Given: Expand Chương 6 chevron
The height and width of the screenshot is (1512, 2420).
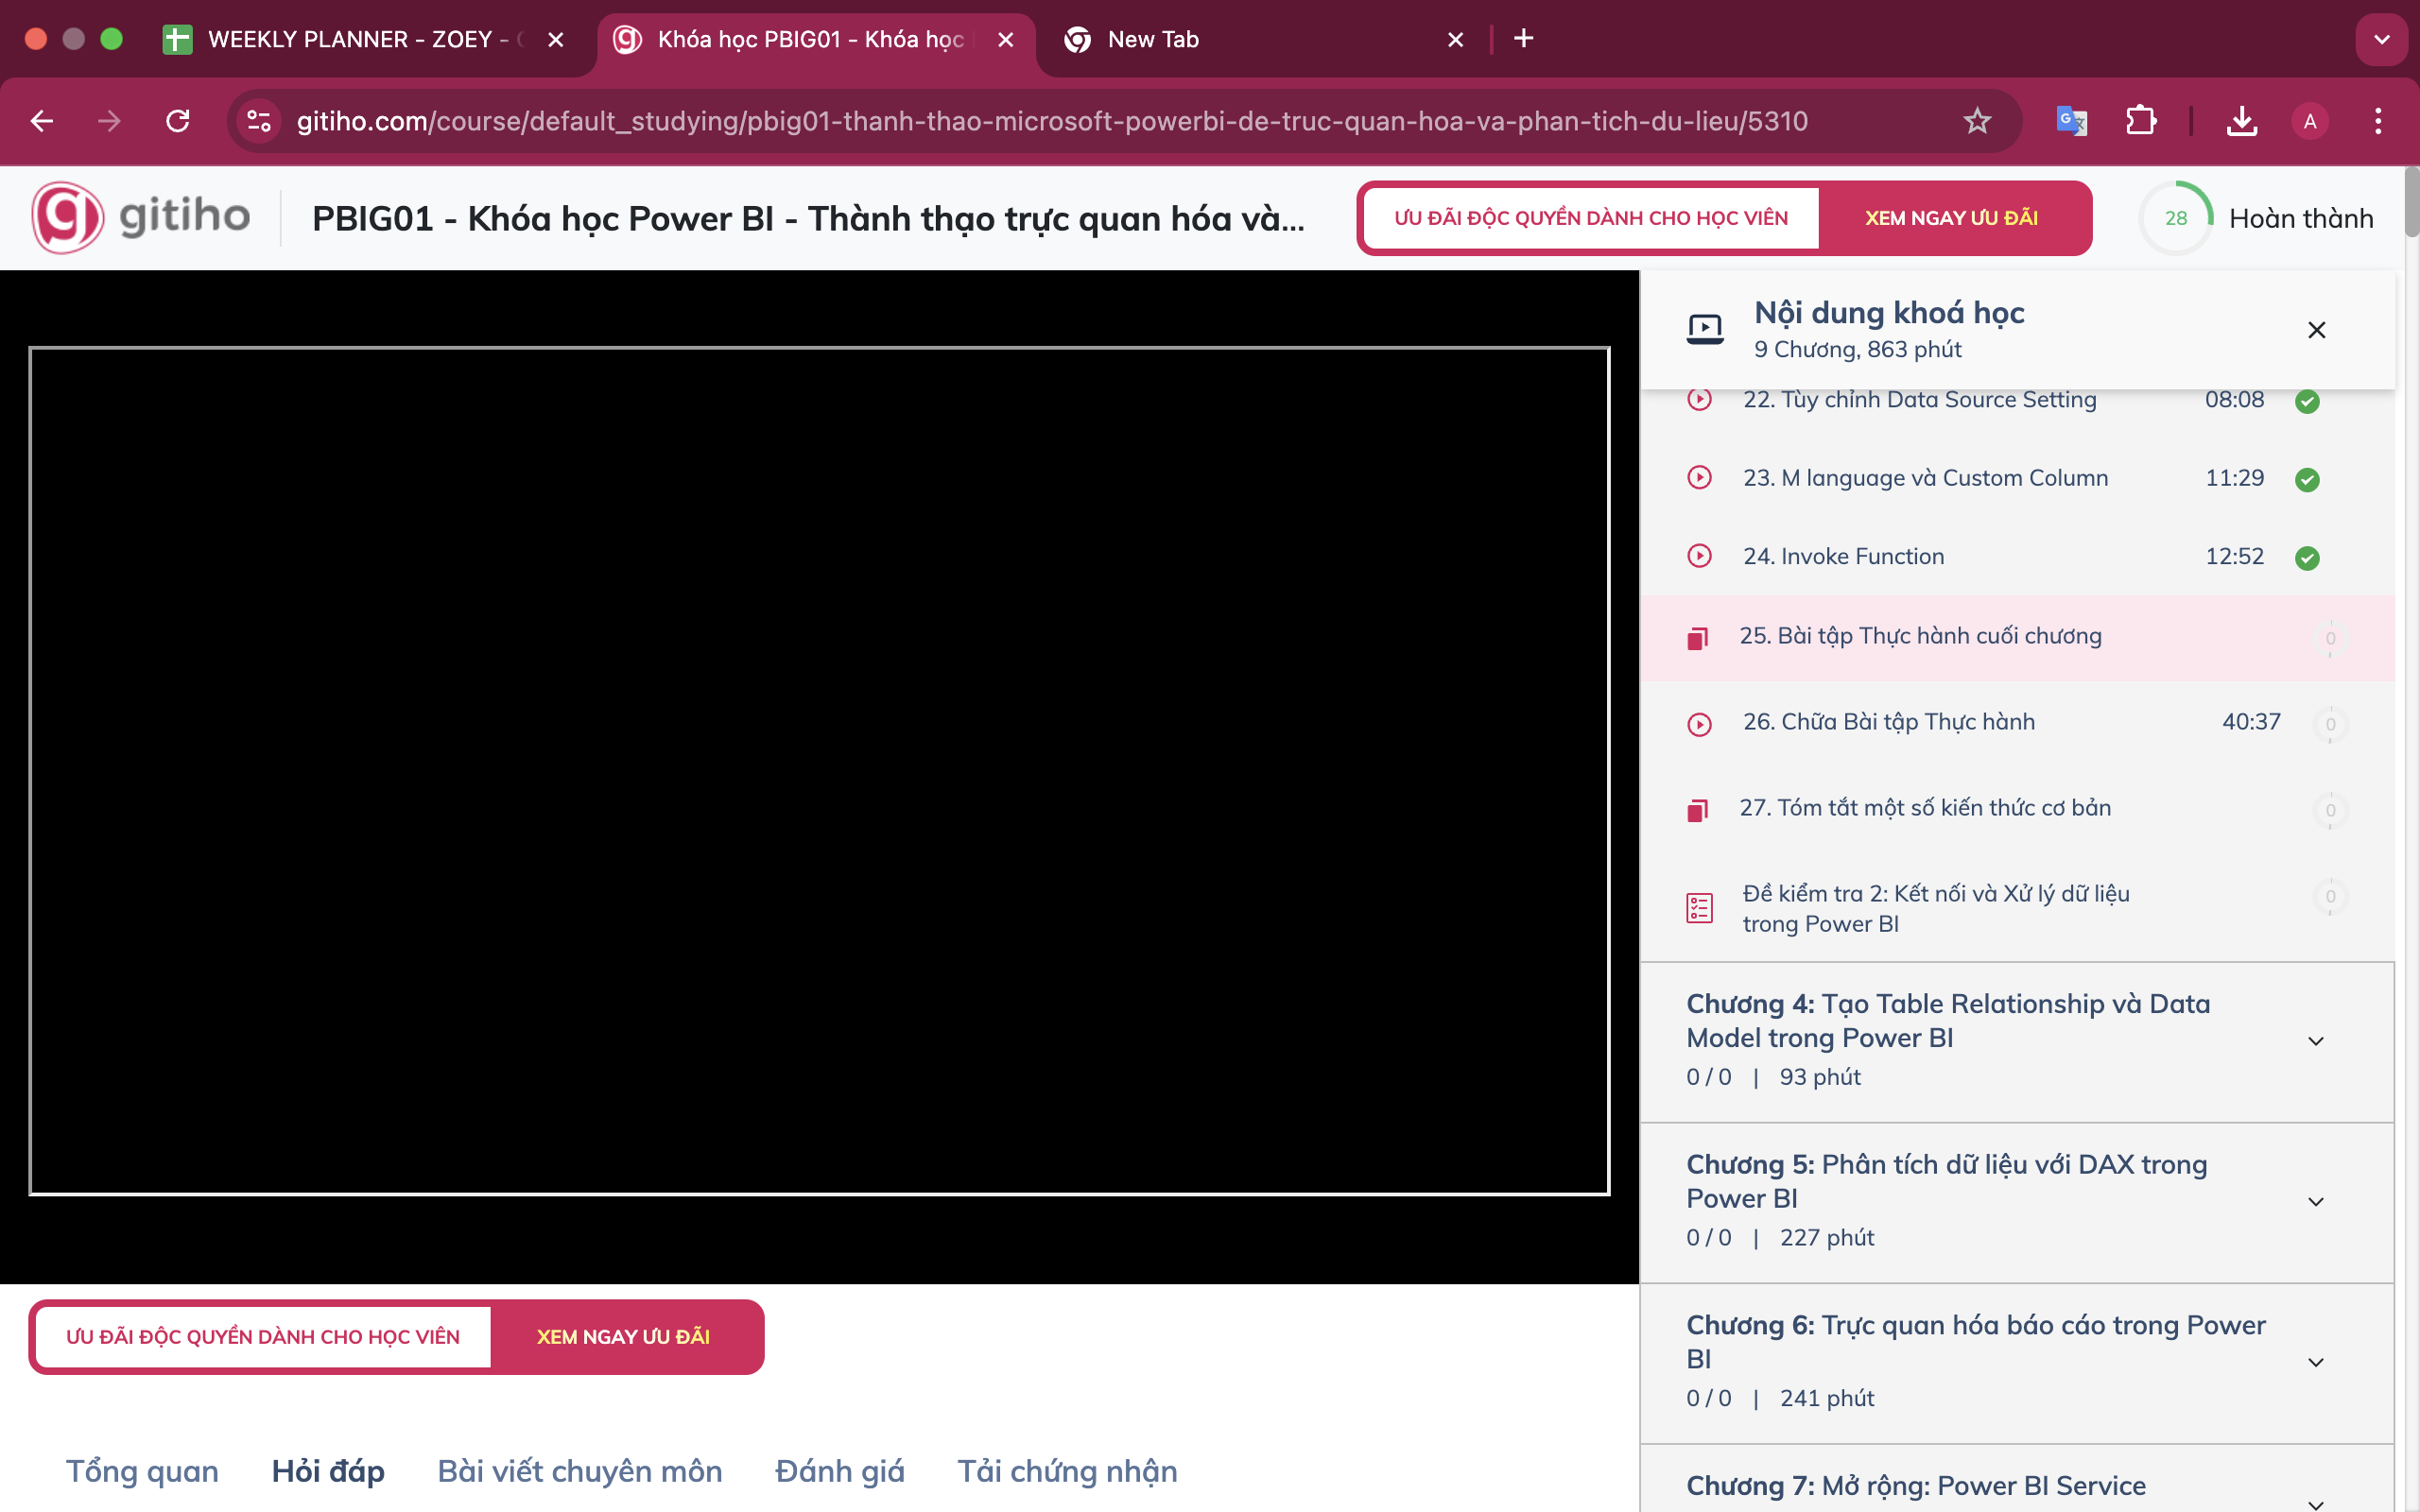Looking at the screenshot, I should 2315,1363.
